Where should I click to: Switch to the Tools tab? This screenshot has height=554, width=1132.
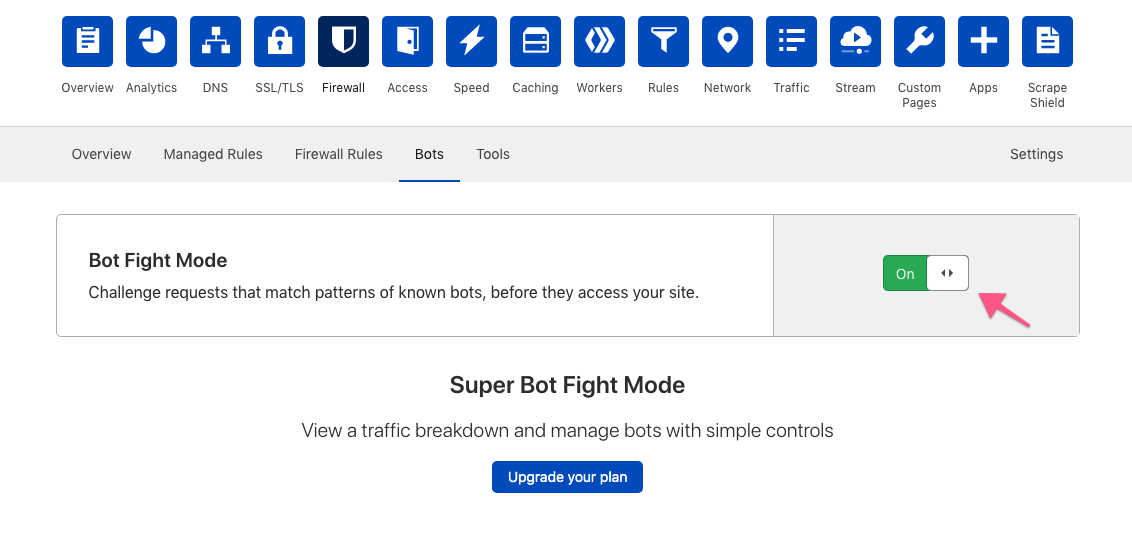tap(493, 154)
